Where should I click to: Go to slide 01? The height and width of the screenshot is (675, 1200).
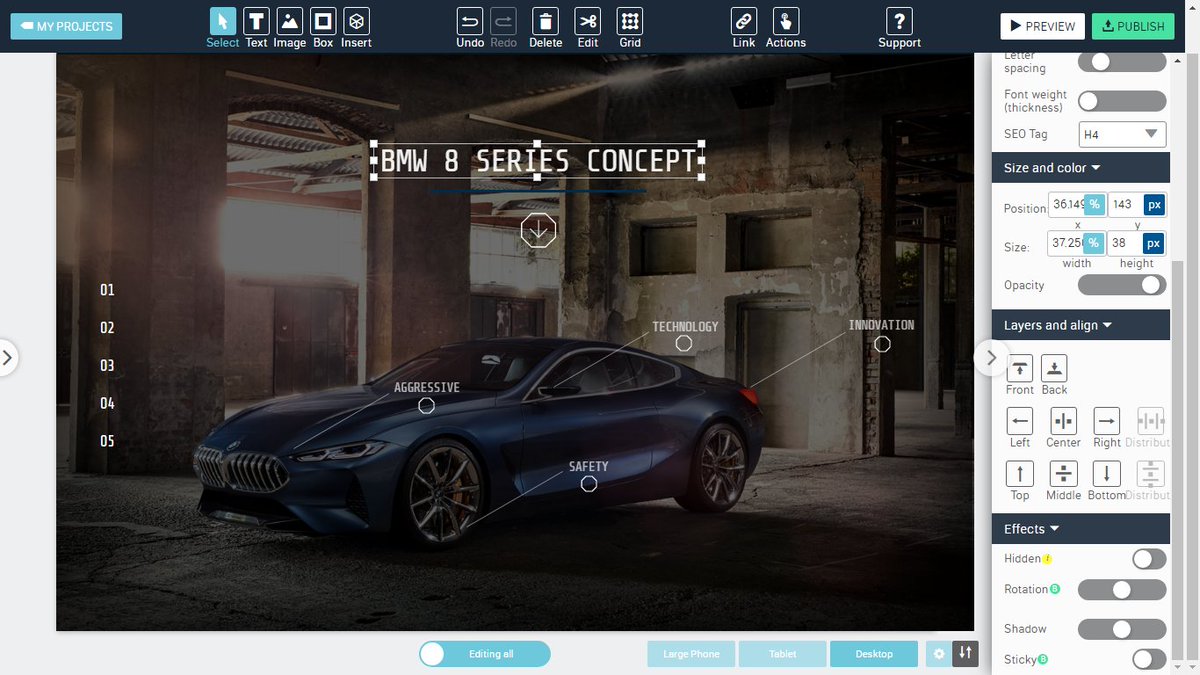tap(107, 290)
